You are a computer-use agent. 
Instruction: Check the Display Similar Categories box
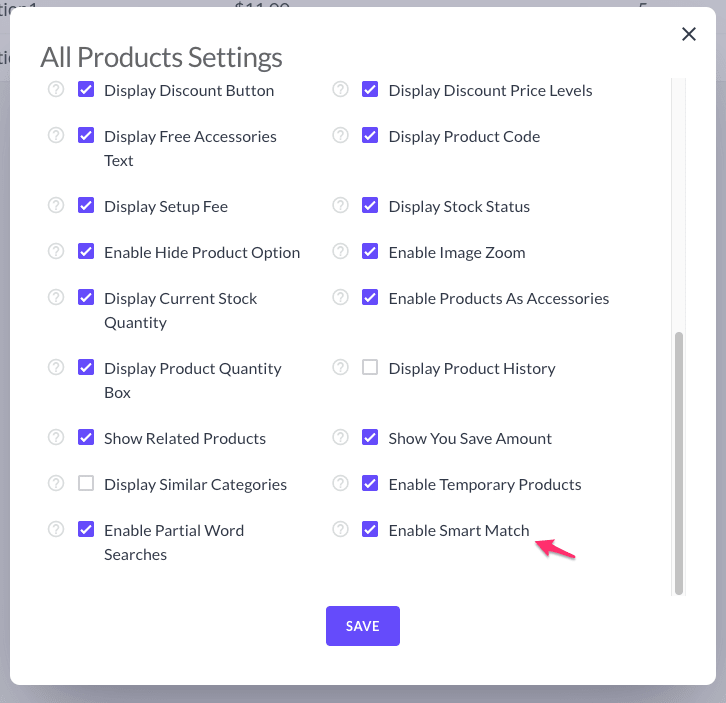pos(86,484)
